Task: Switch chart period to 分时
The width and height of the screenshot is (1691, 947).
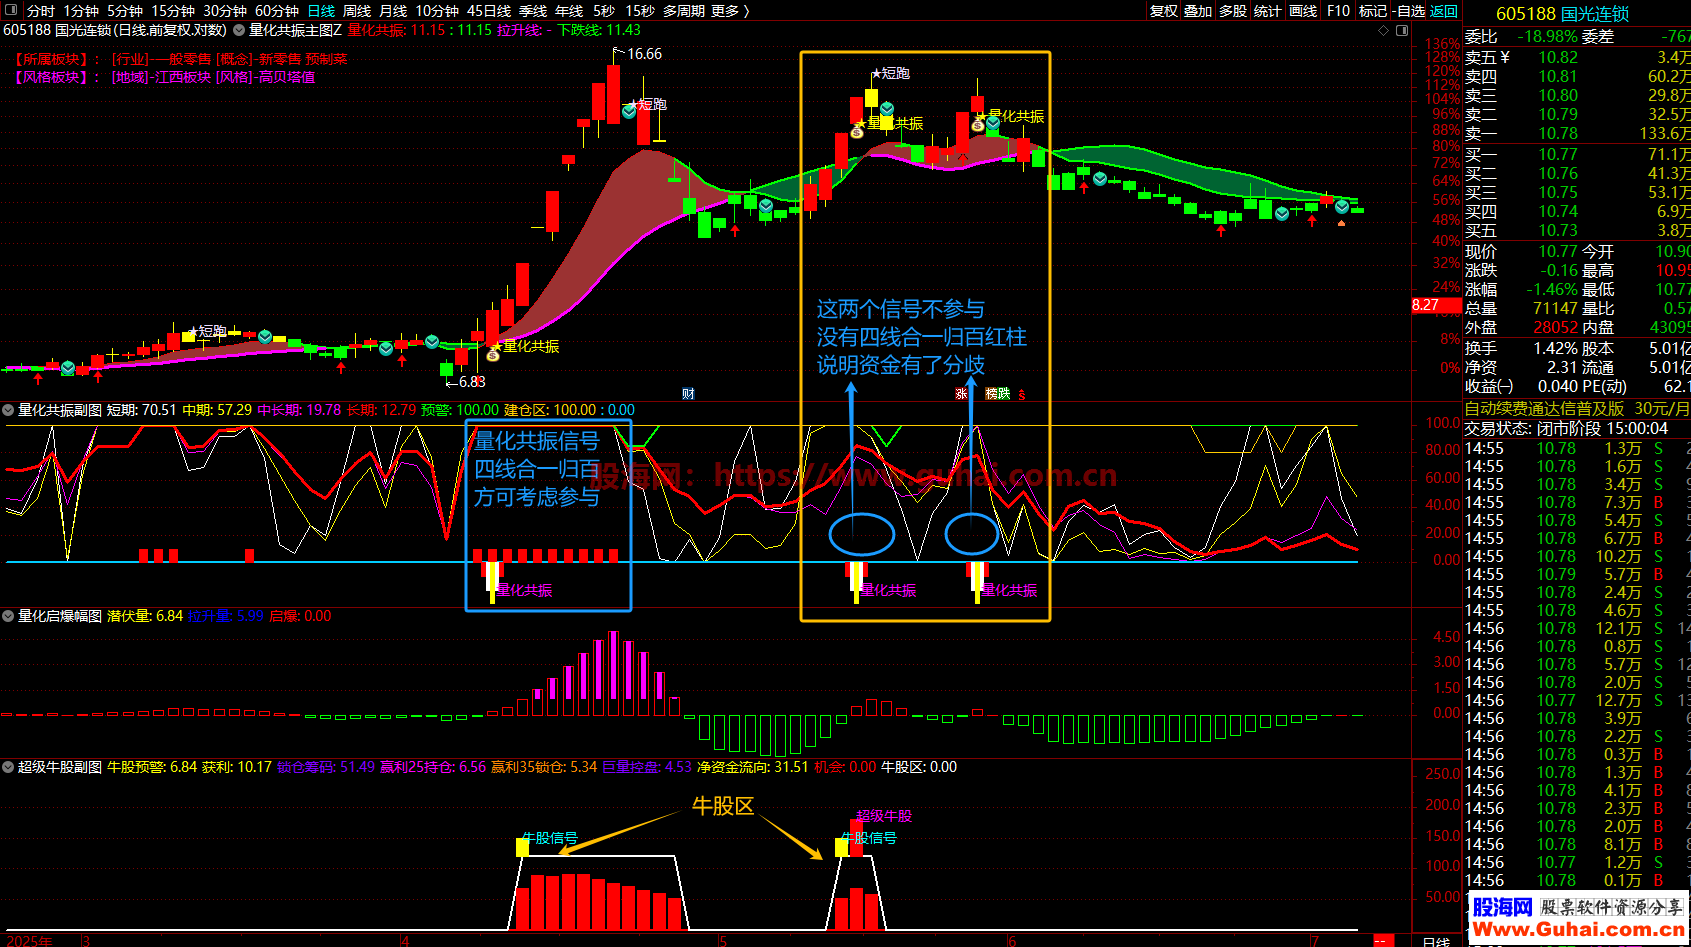Action: pyautogui.click(x=41, y=11)
